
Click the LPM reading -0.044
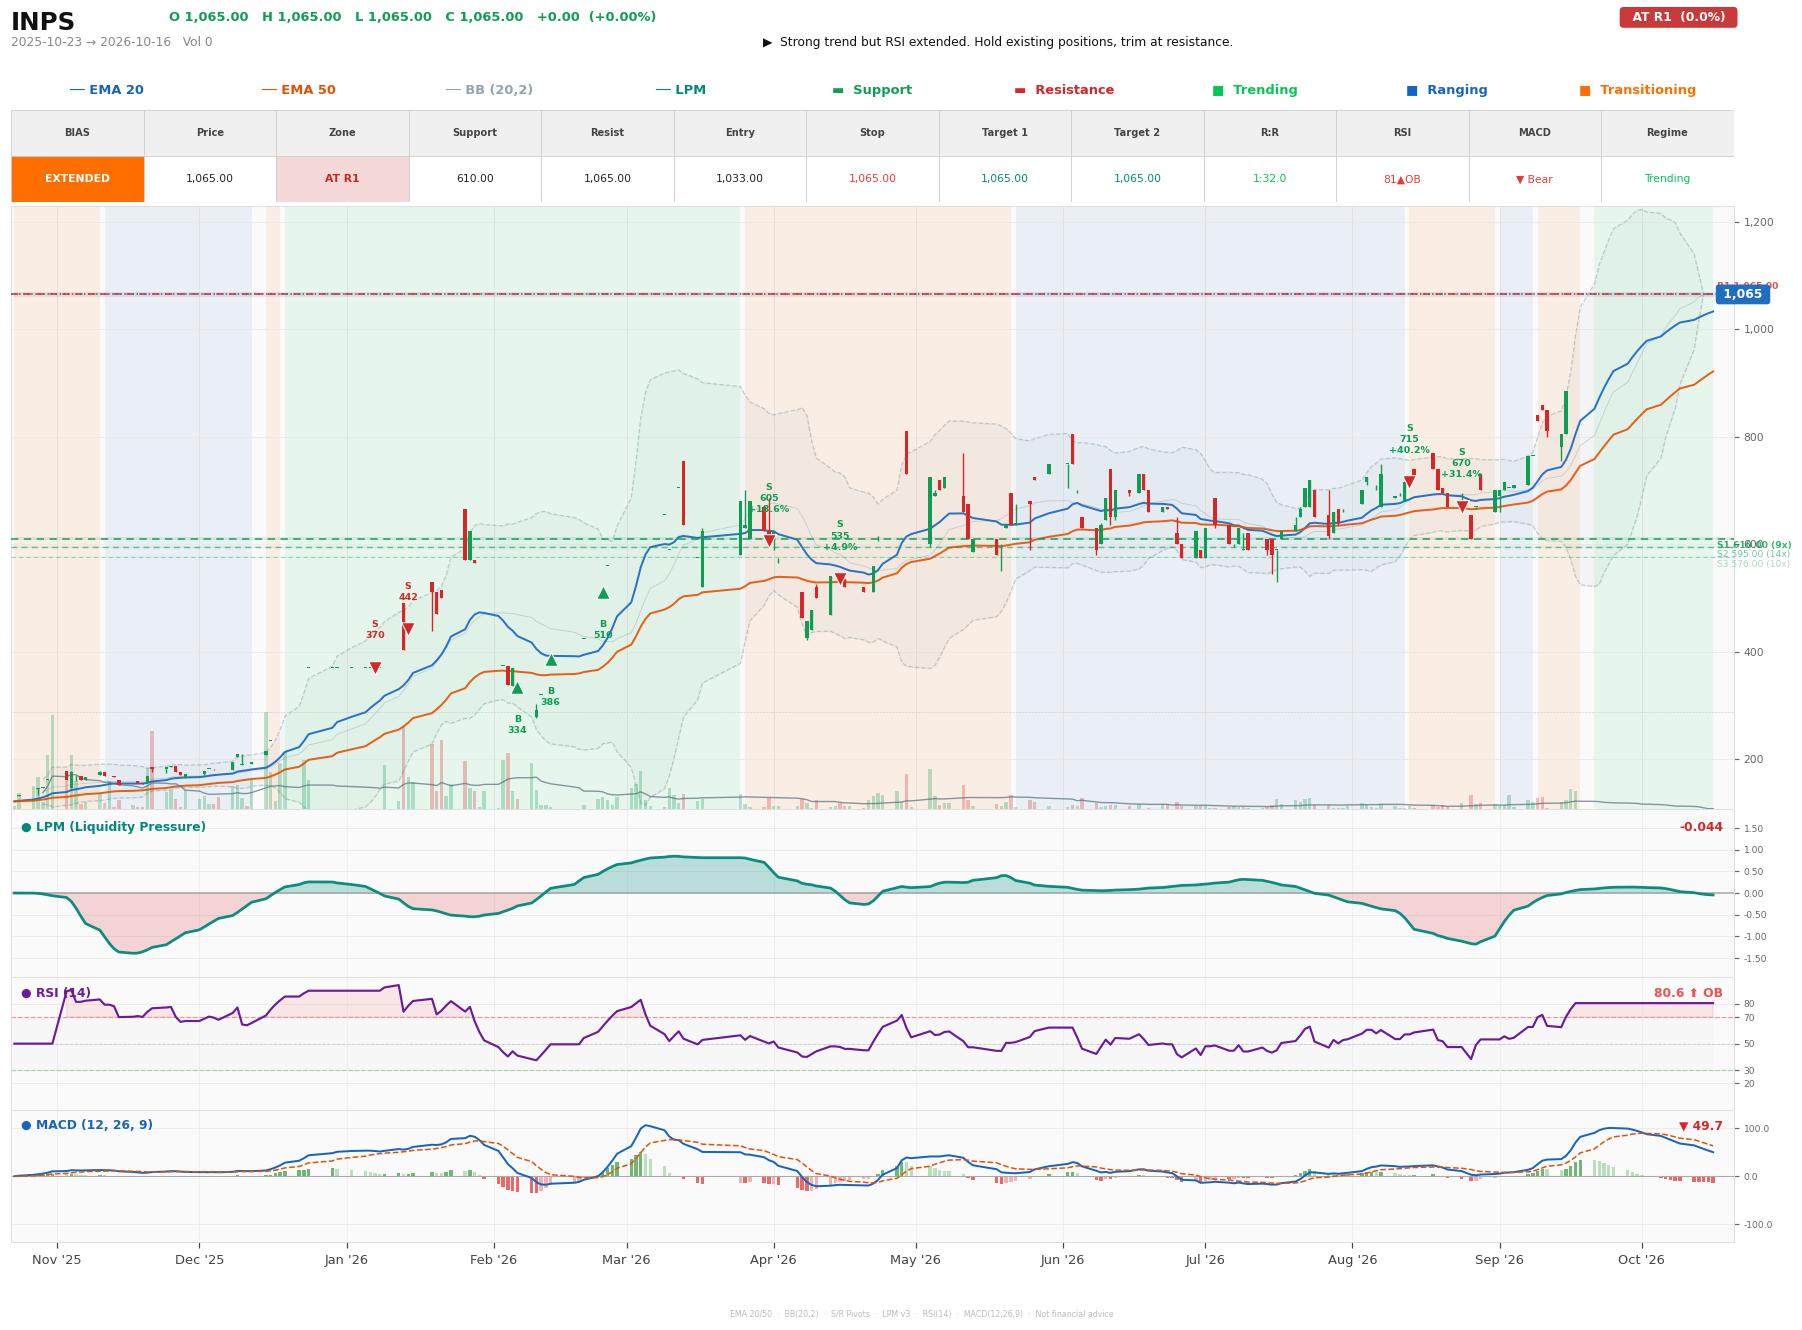1701,827
